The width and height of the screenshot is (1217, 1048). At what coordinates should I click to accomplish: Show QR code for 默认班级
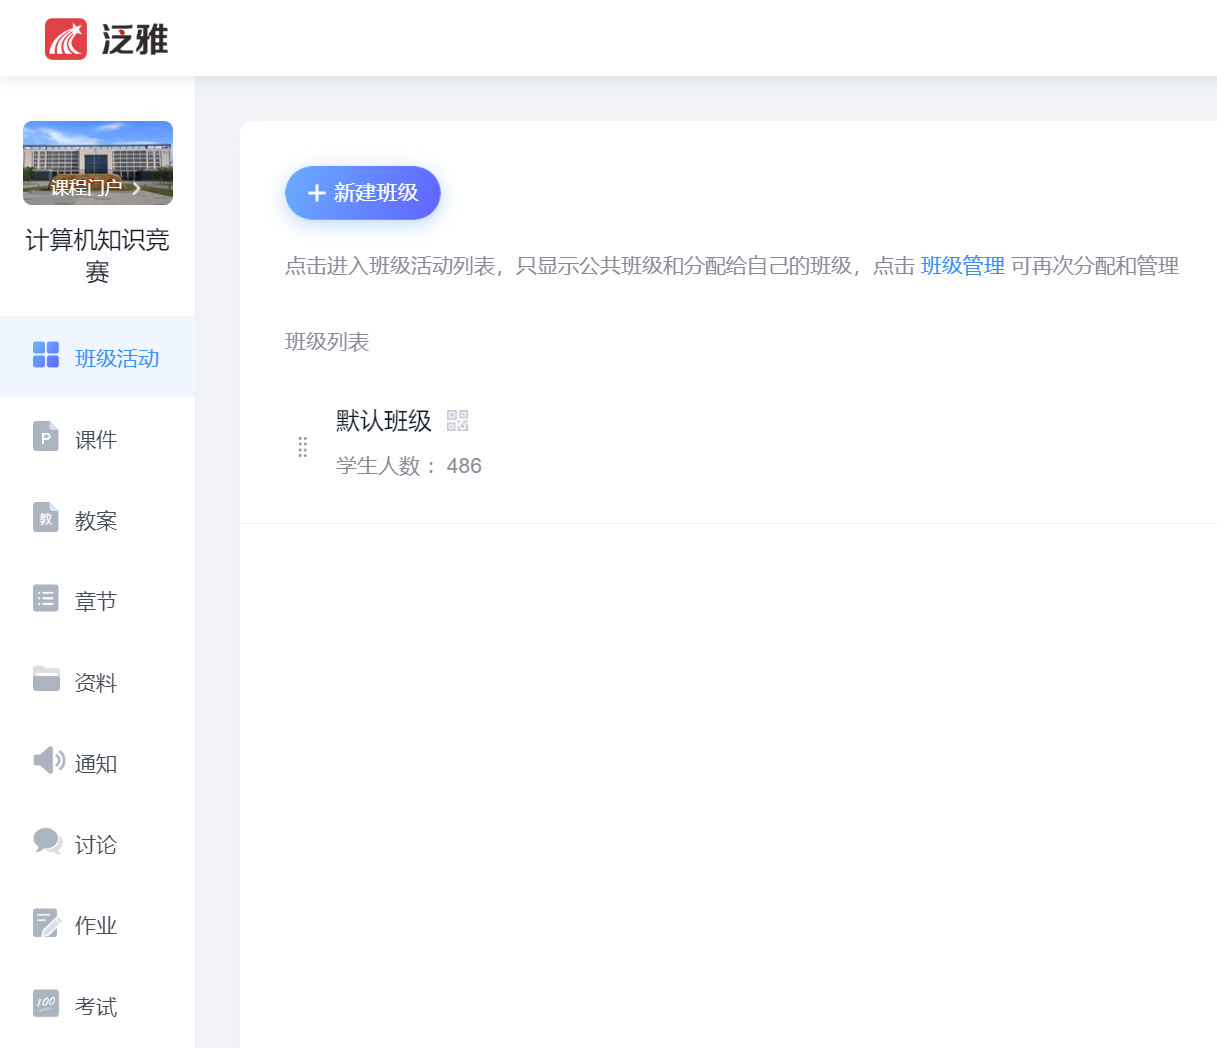[x=457, y=421]
